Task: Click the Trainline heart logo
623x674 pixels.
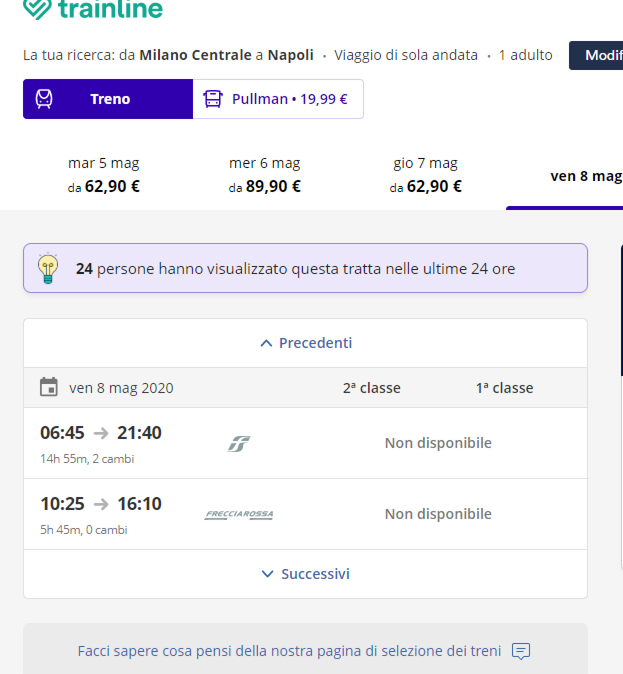Action: click(36, 9)
